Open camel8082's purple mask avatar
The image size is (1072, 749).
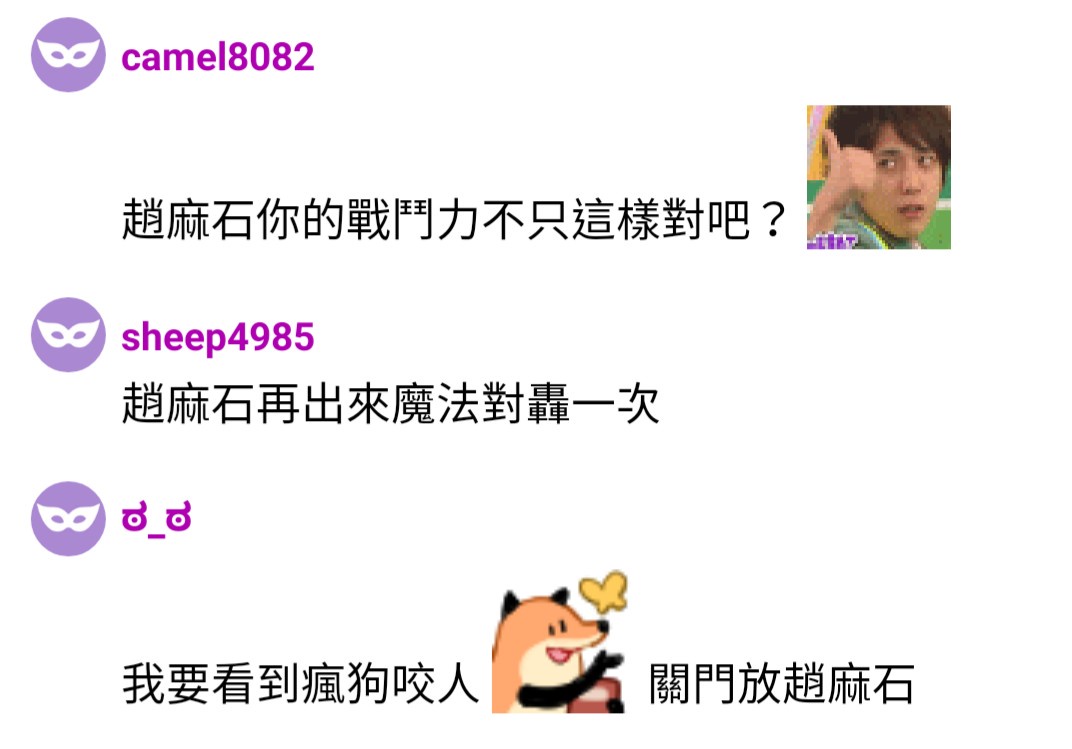pyautogui.click(x=68, y=55)
